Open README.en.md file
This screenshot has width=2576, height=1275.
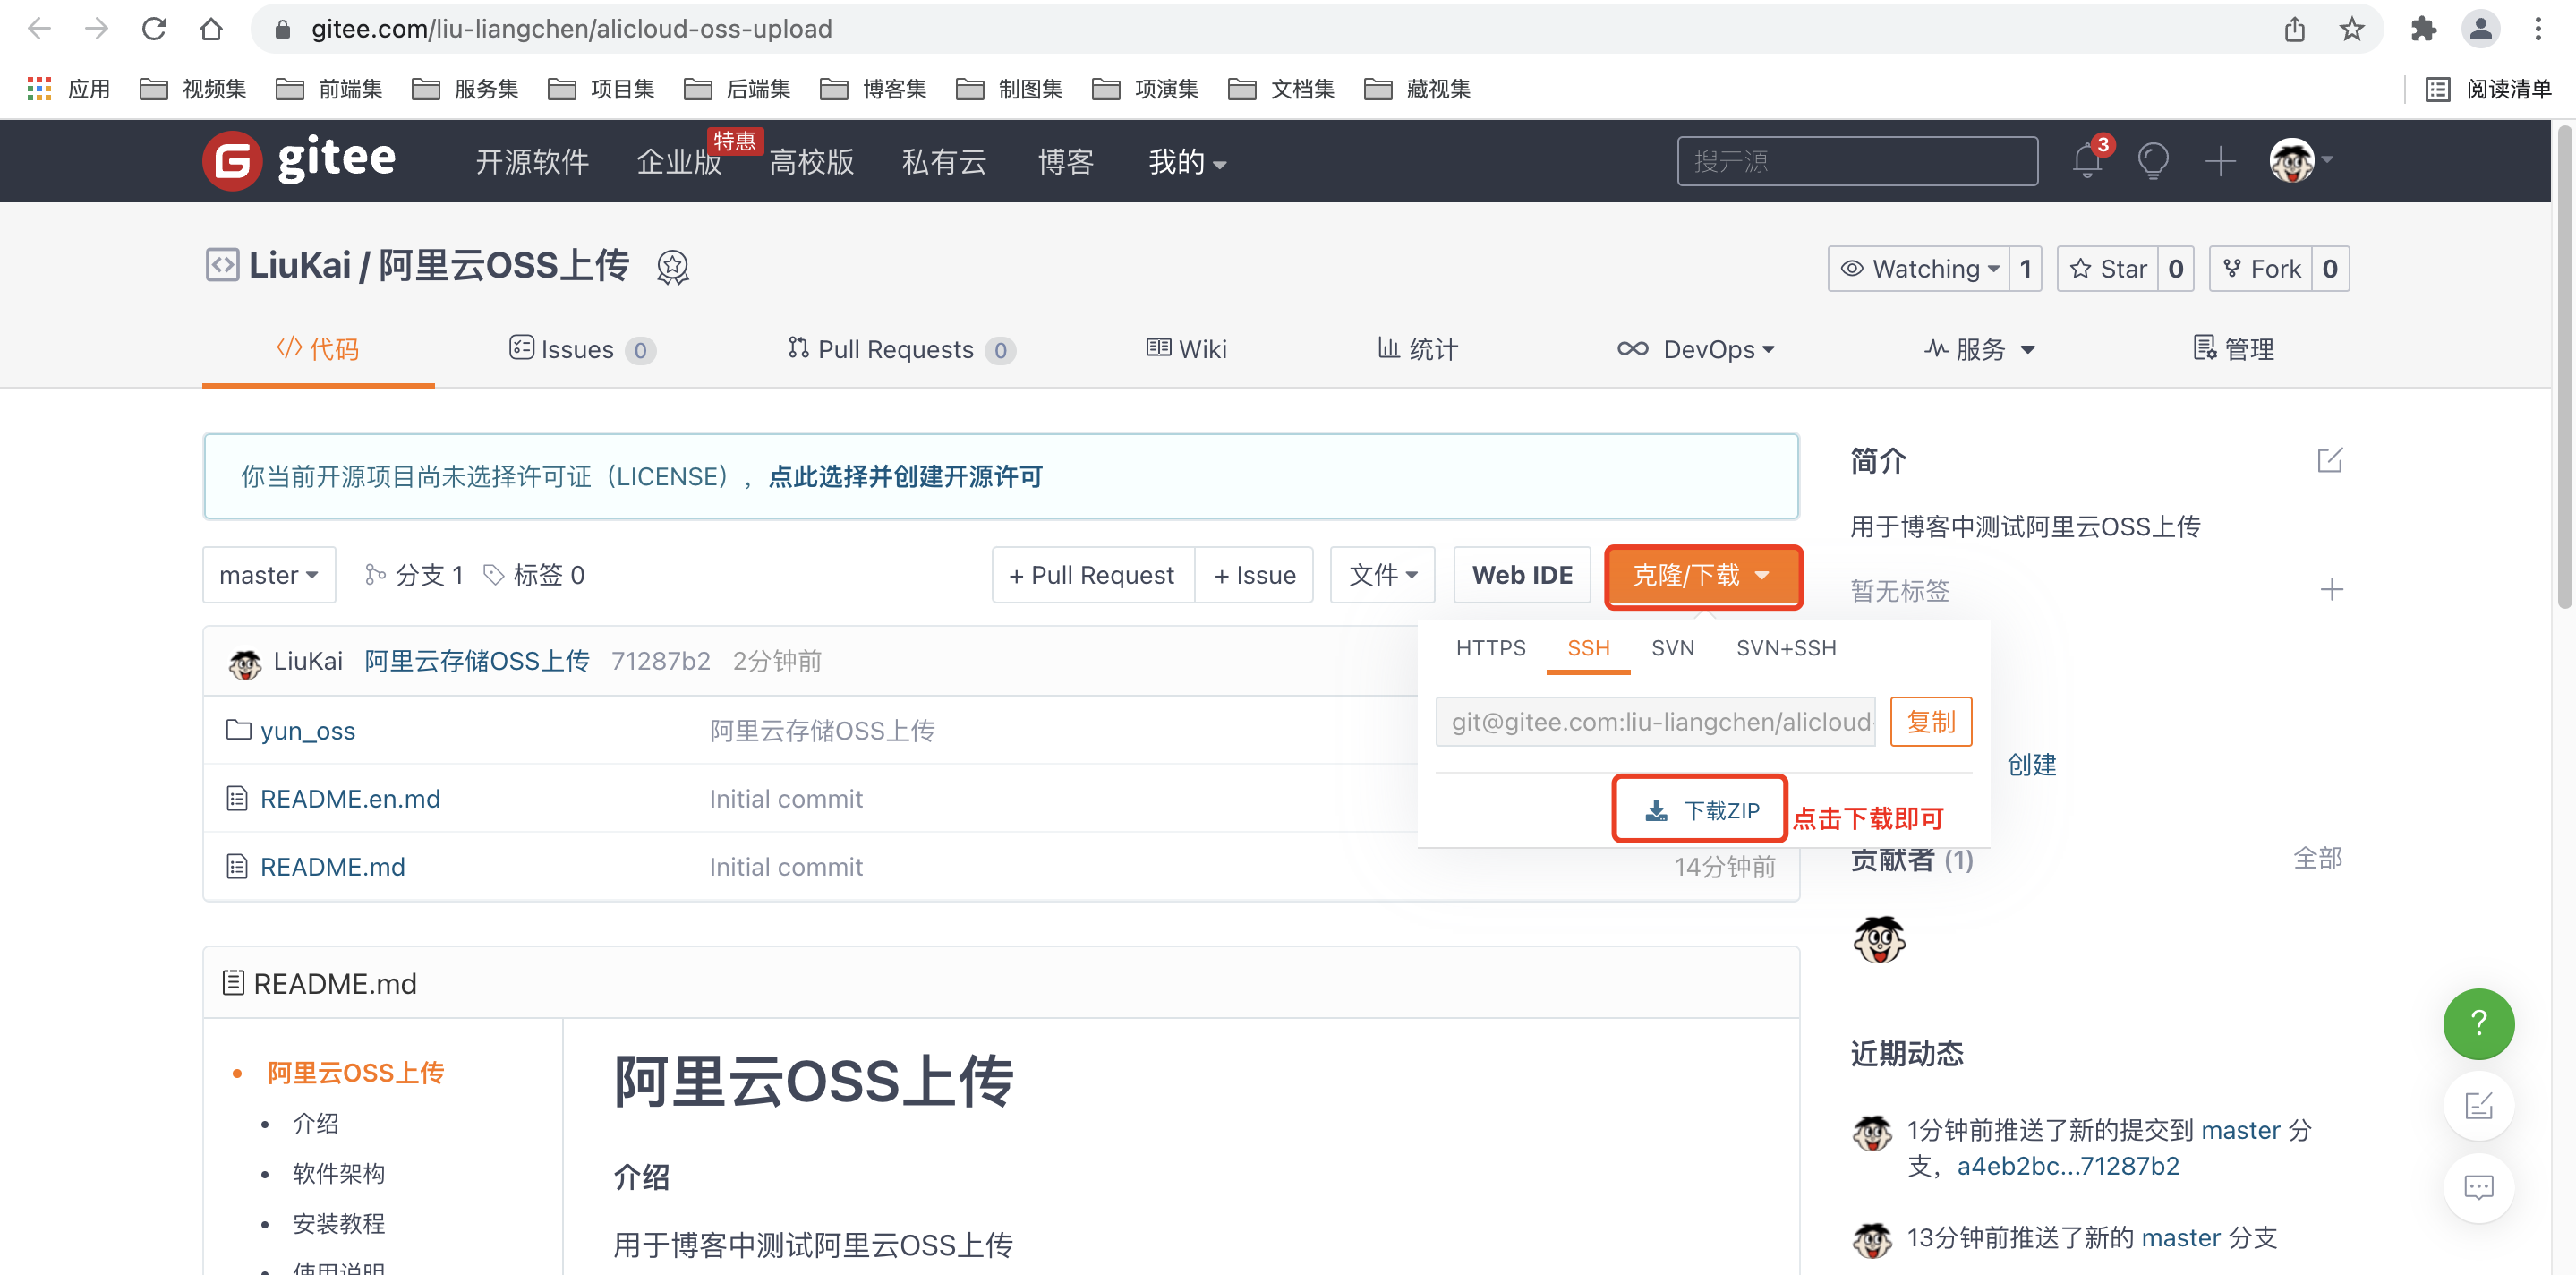[350, 799]
